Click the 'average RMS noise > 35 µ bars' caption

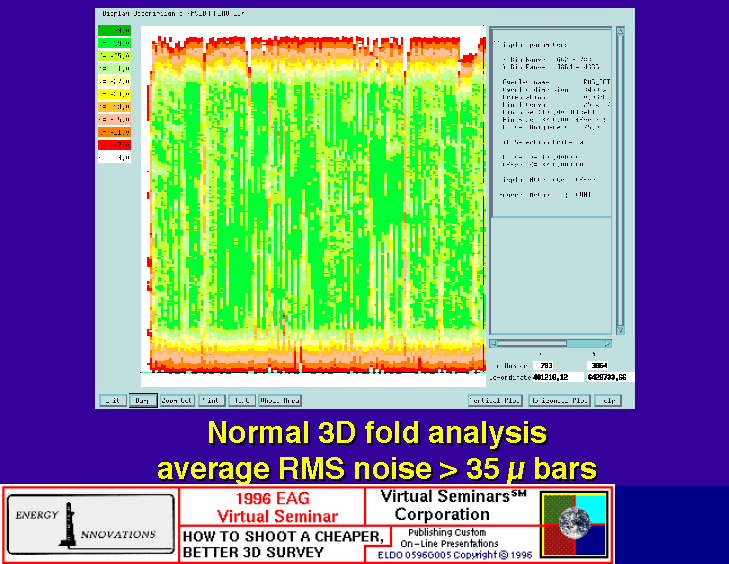coord(377,469)
